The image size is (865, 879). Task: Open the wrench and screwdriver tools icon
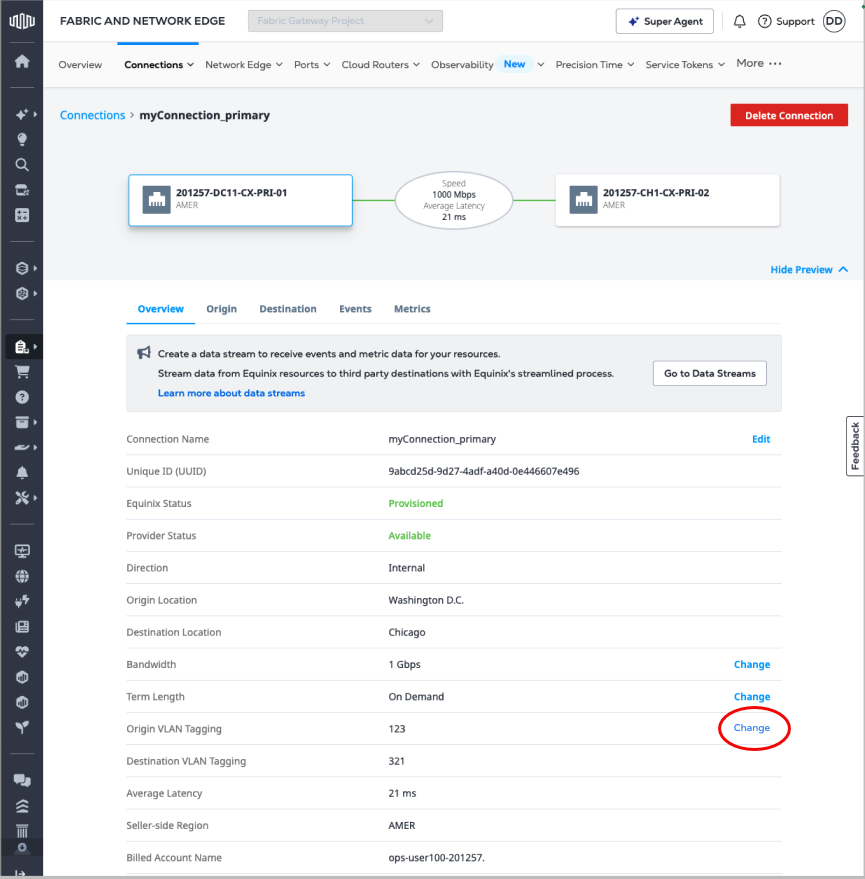click(x=22, y=498)
